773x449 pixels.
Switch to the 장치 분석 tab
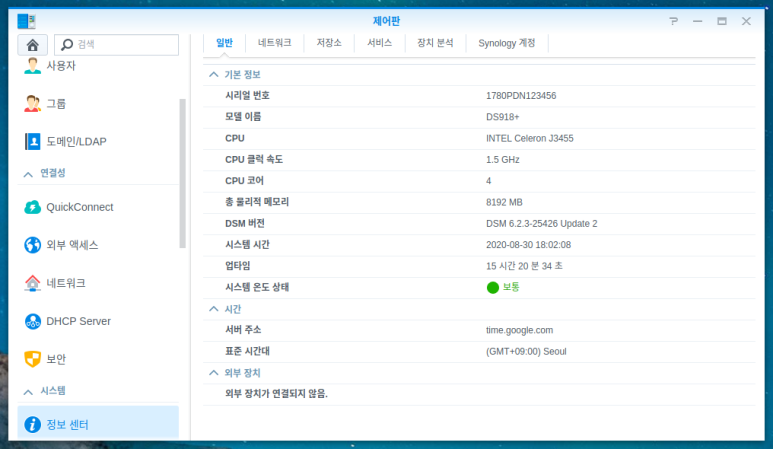[x=435, y=43]
